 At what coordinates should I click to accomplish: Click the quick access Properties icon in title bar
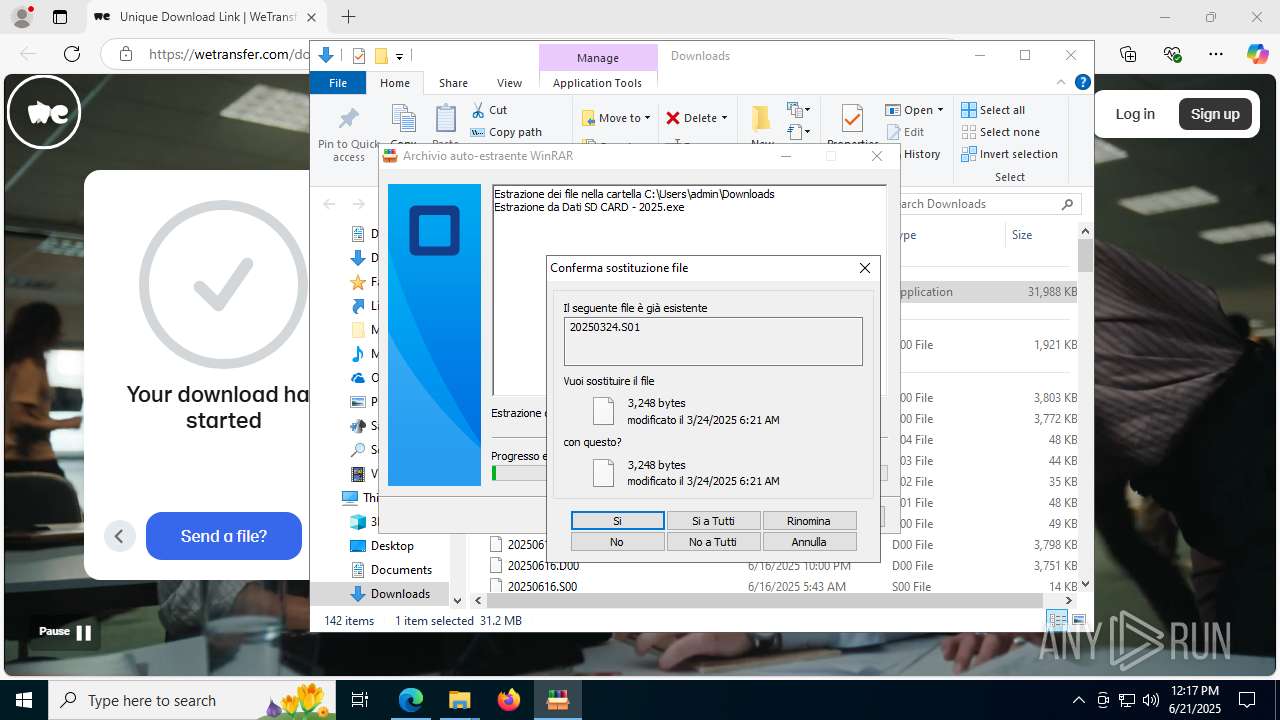359,56
